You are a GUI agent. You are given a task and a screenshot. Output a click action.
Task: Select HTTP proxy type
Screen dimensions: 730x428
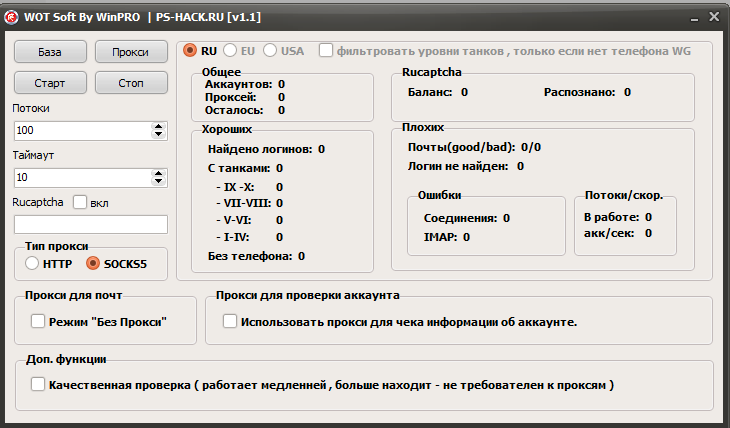(x=33, y=264)
